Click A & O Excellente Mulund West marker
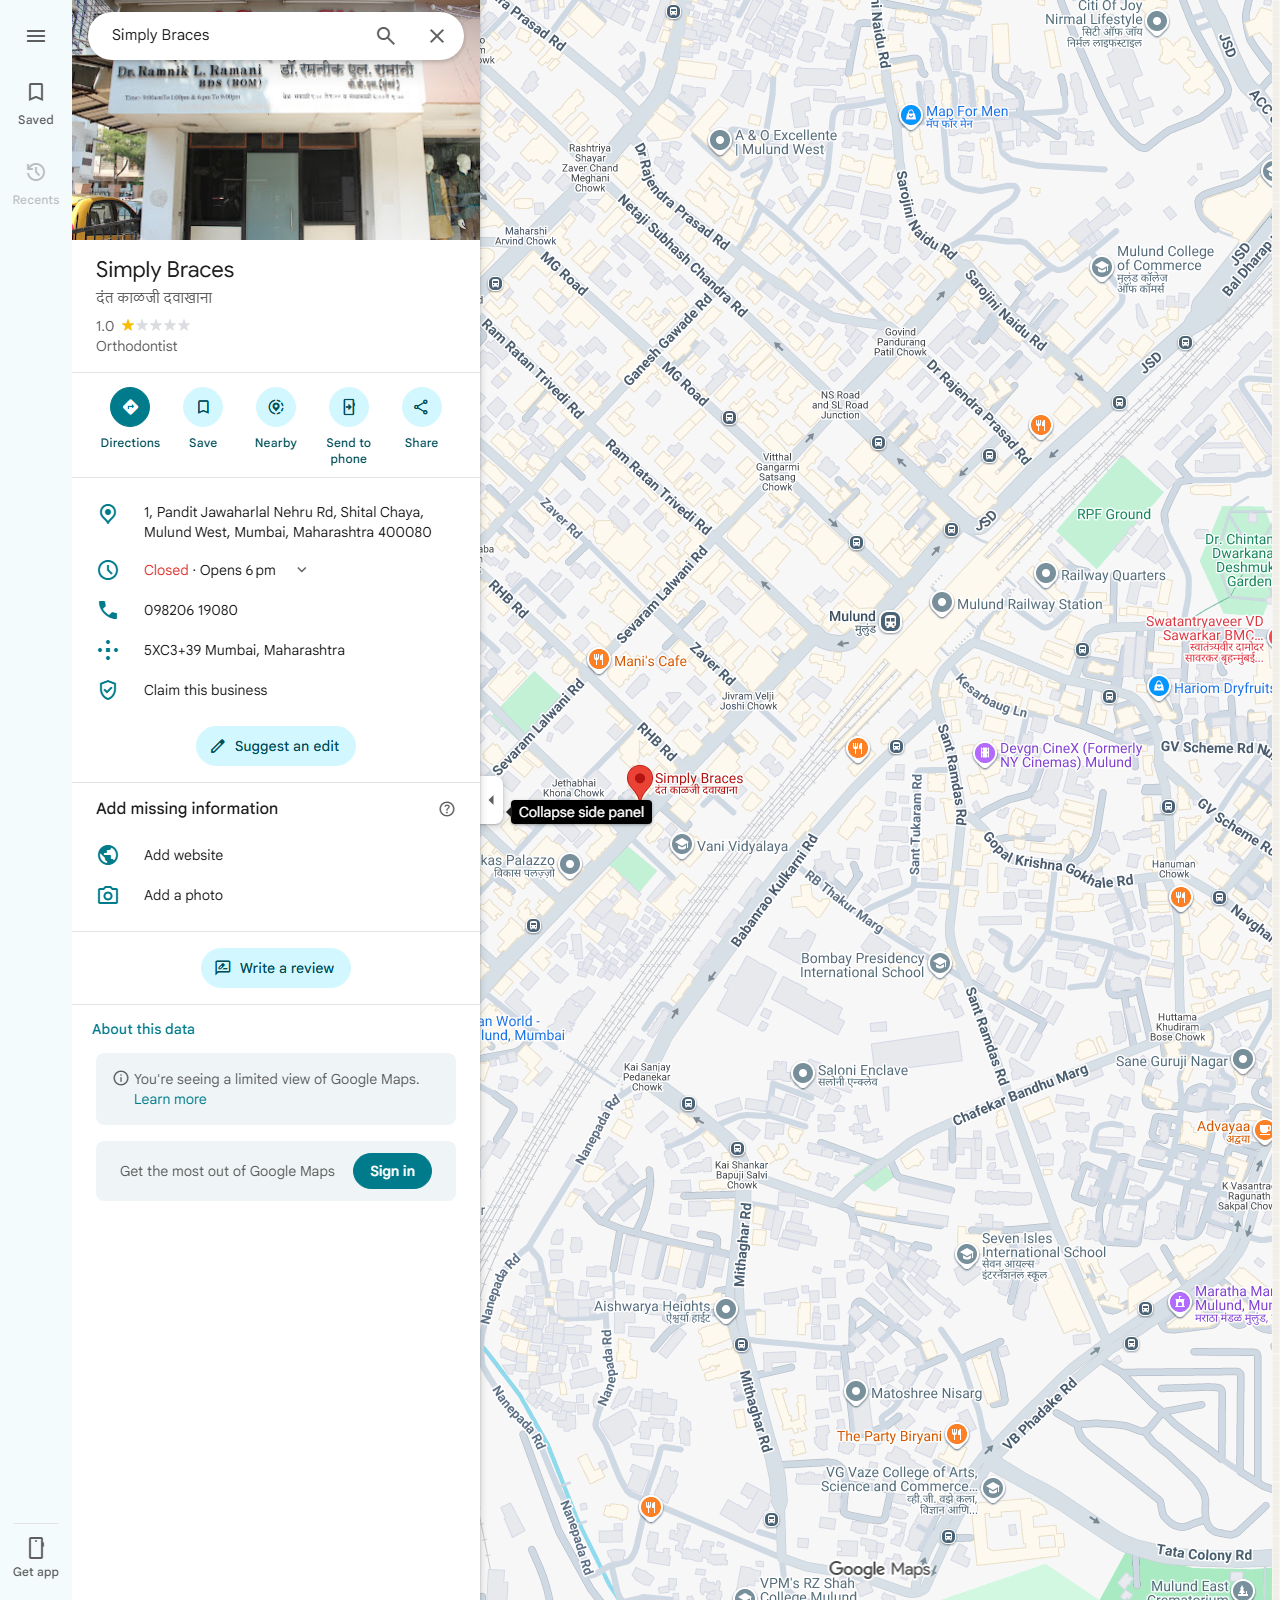1280x1600 pixels. tap(719, 141)
